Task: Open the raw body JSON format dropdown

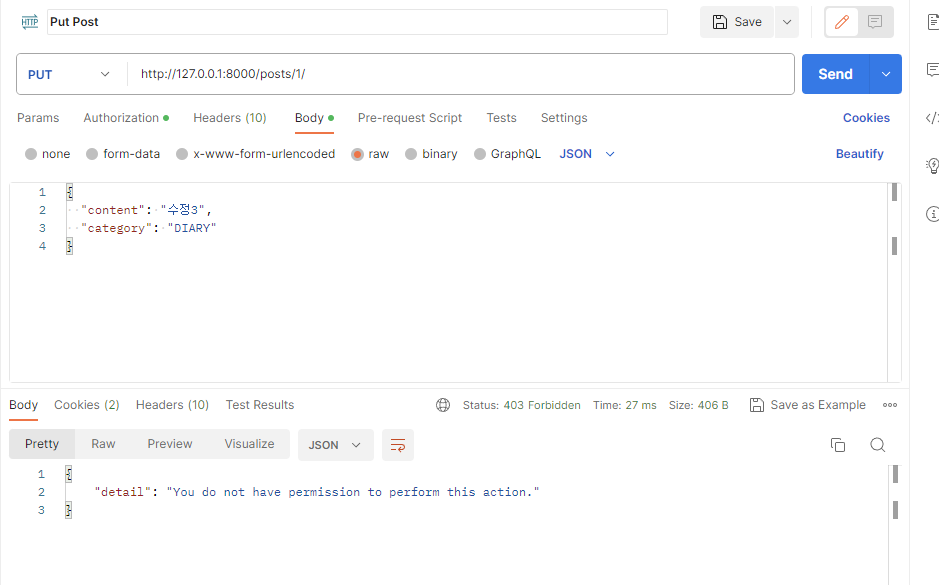Action: (587, 154)
